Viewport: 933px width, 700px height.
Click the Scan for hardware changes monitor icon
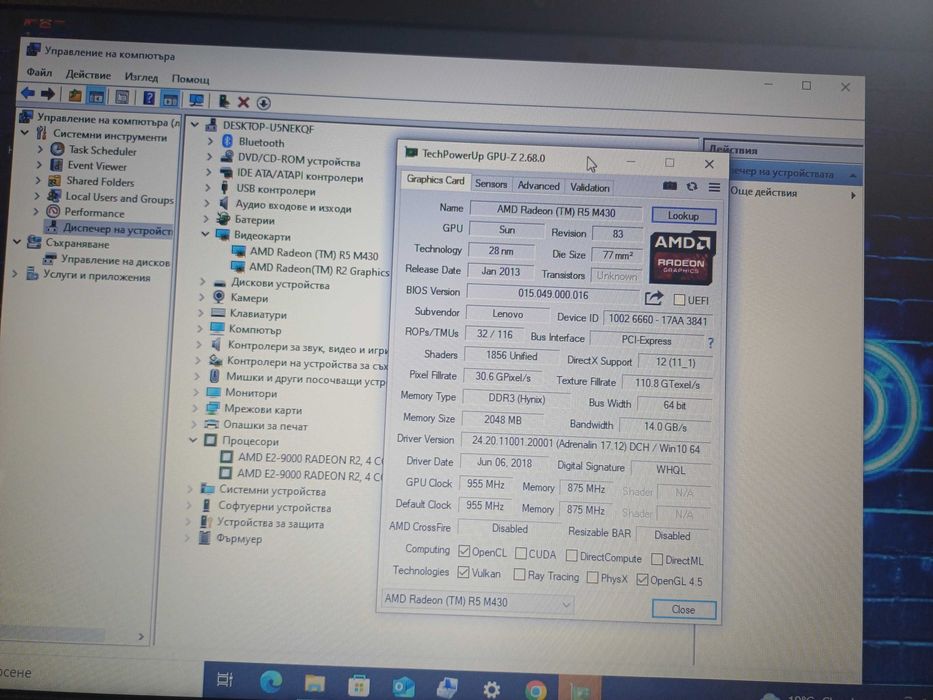tap(196, 100)
